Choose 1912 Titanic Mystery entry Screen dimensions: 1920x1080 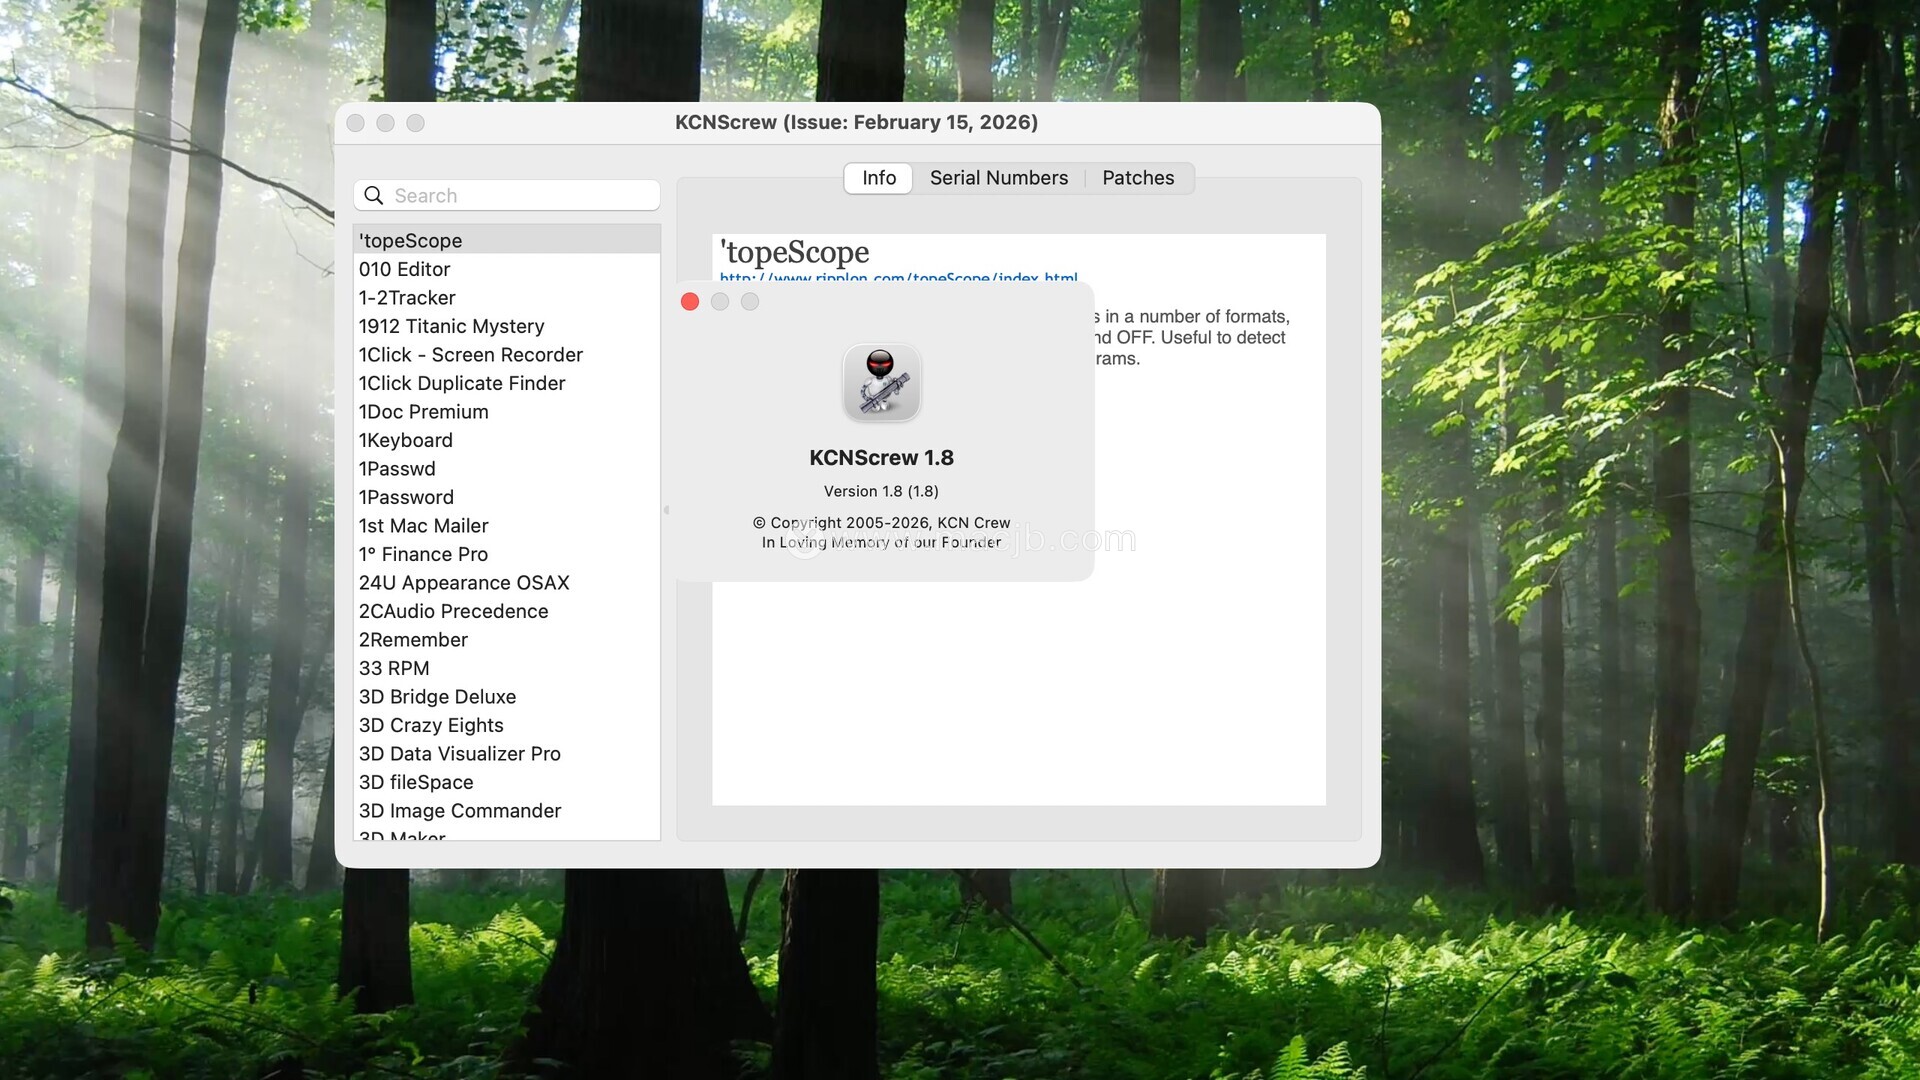coord(451,326)
